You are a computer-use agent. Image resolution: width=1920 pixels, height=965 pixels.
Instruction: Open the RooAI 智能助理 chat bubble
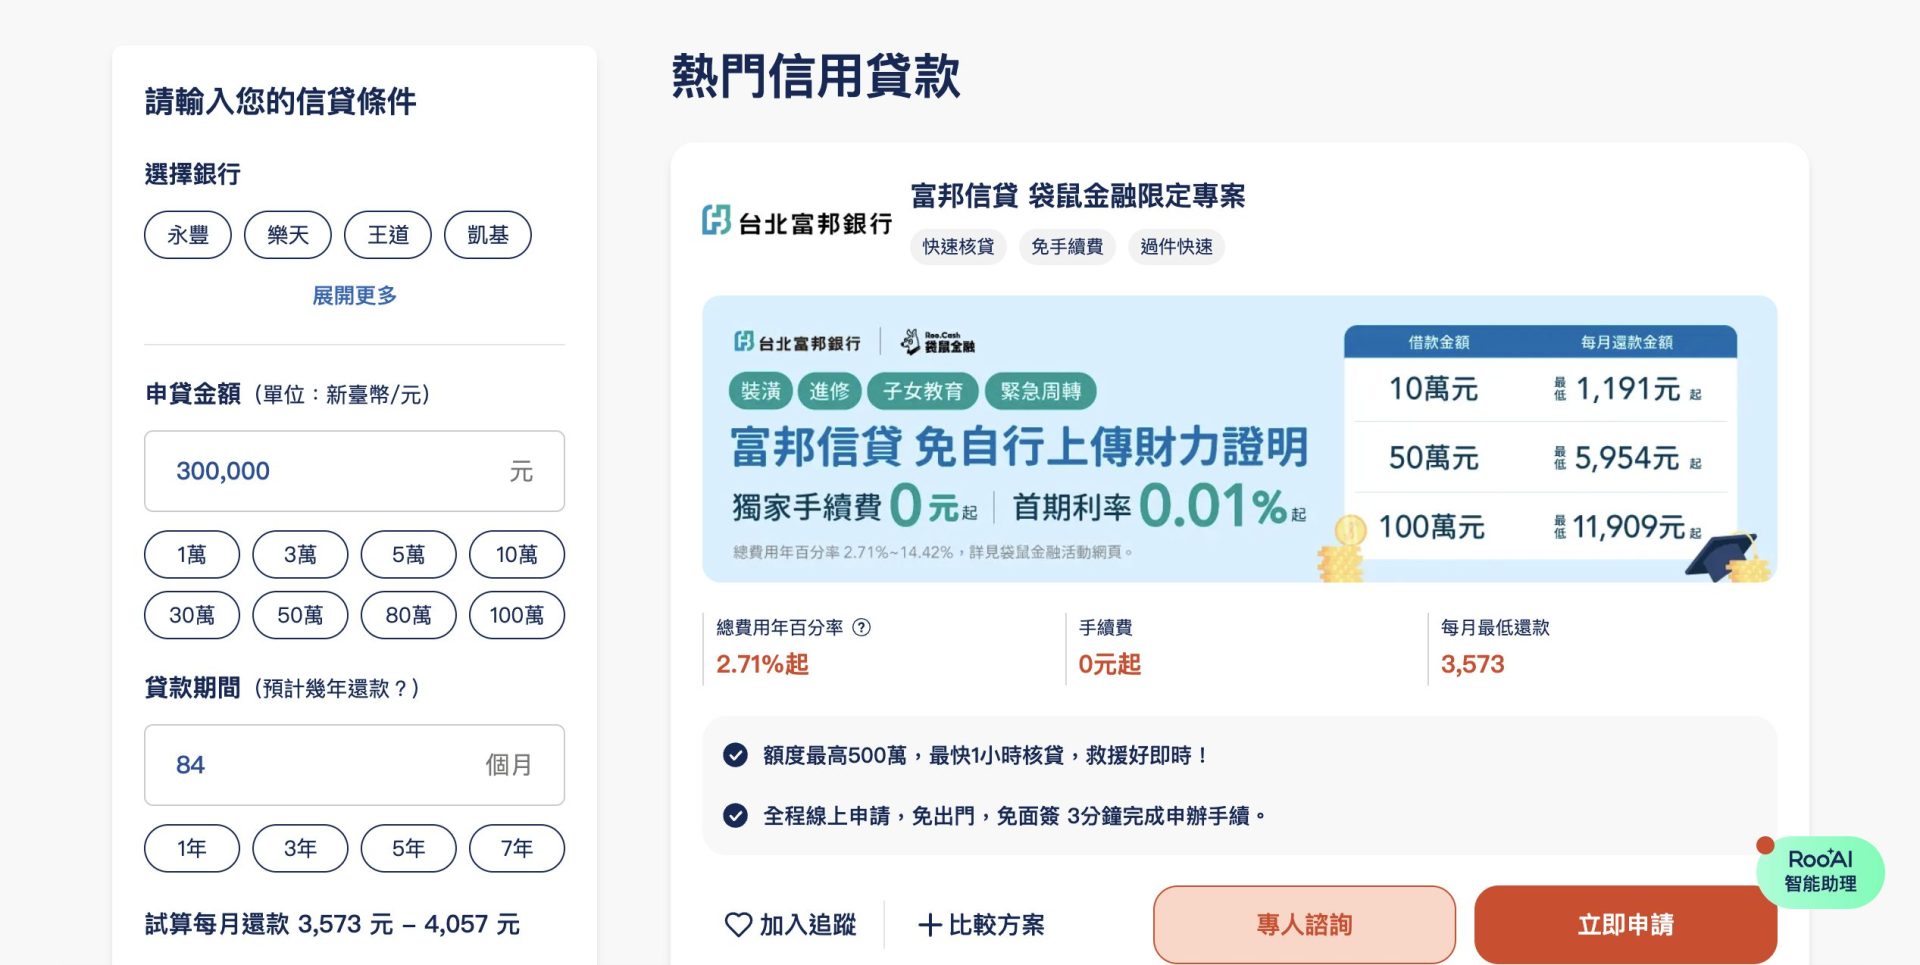pos(1820,871)
